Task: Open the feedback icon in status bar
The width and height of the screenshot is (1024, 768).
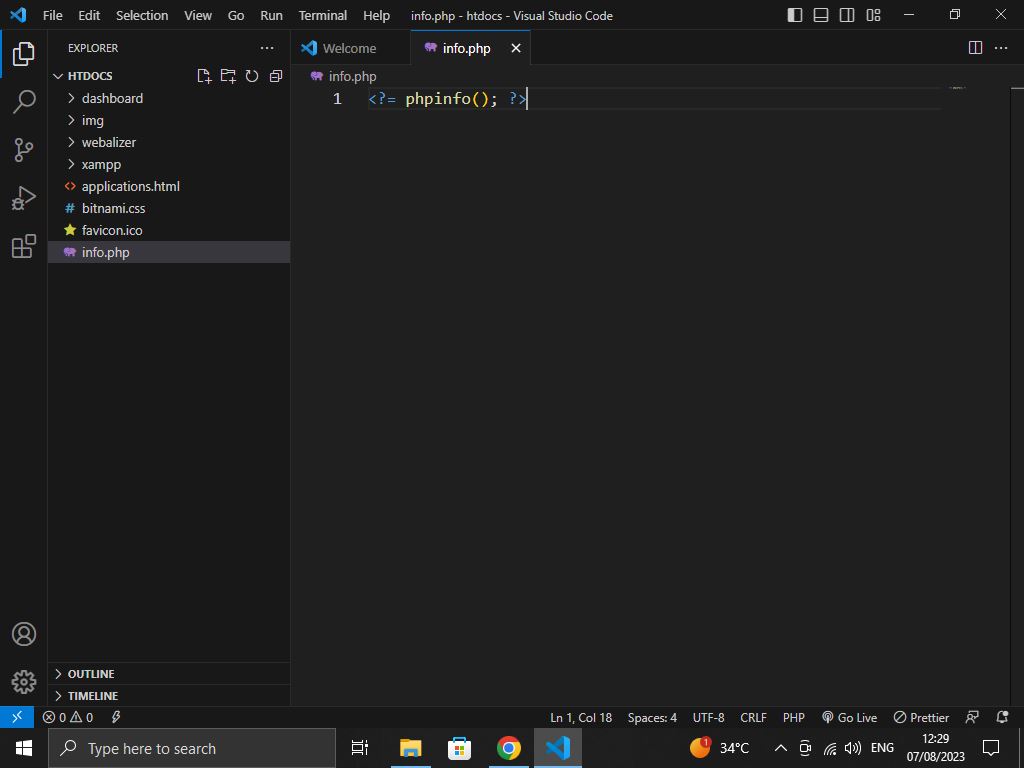Action: click(x=972, y=717)
